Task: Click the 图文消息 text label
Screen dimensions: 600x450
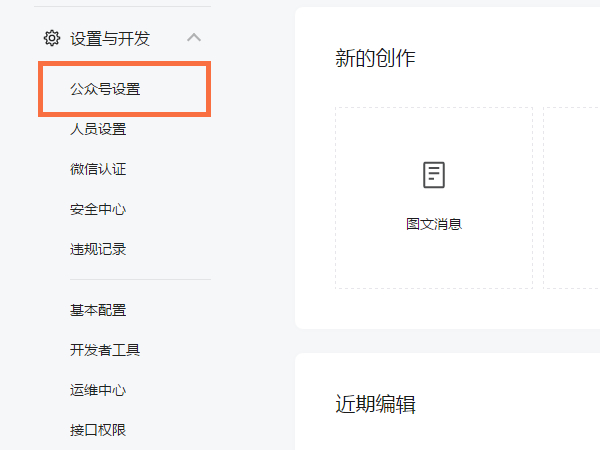Action: [433, 224]
